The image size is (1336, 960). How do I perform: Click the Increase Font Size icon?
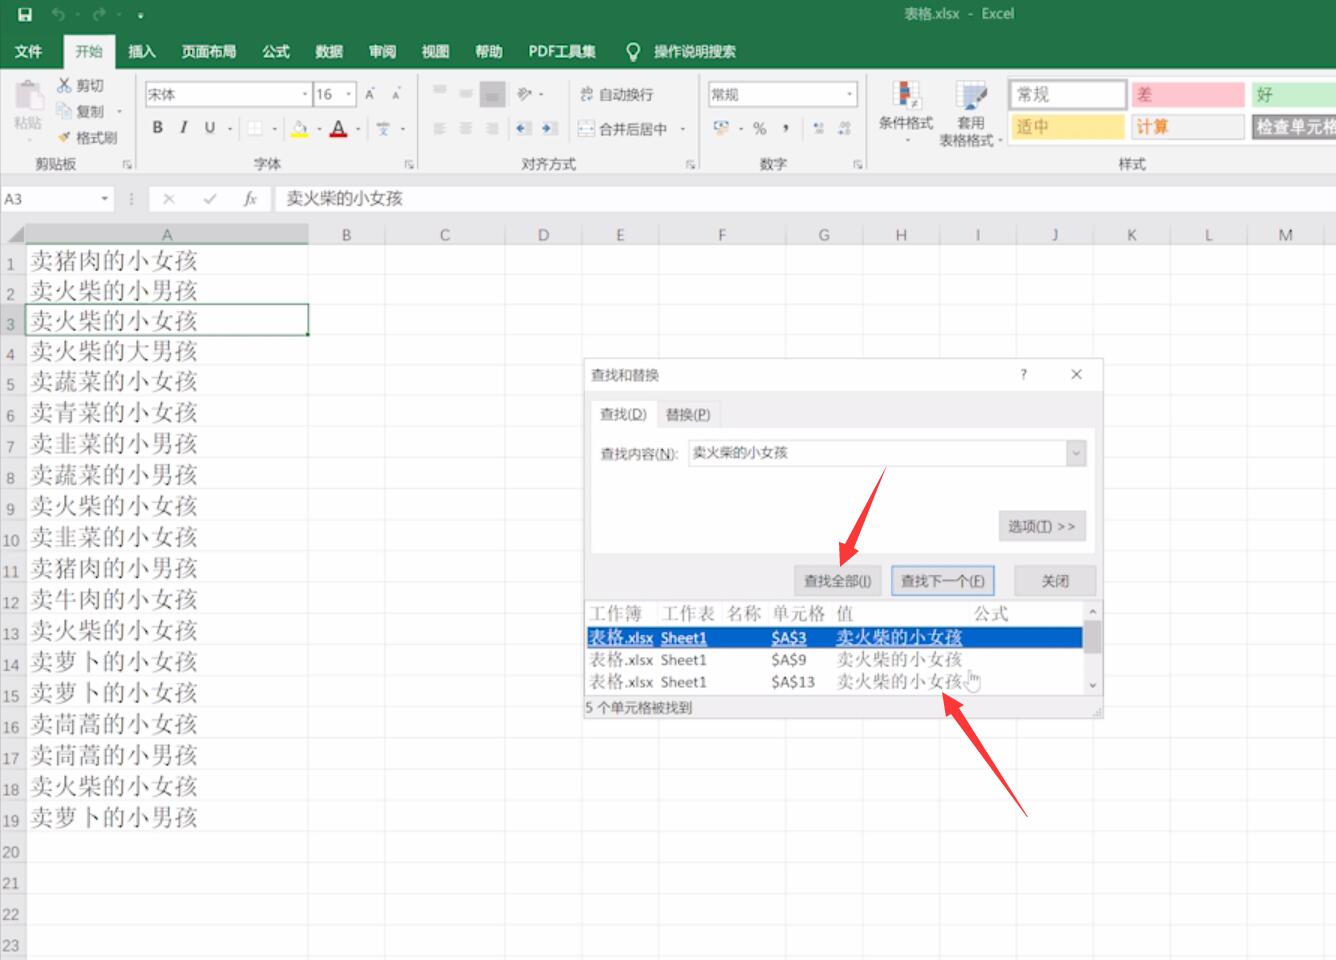click(x=370, y=94)
